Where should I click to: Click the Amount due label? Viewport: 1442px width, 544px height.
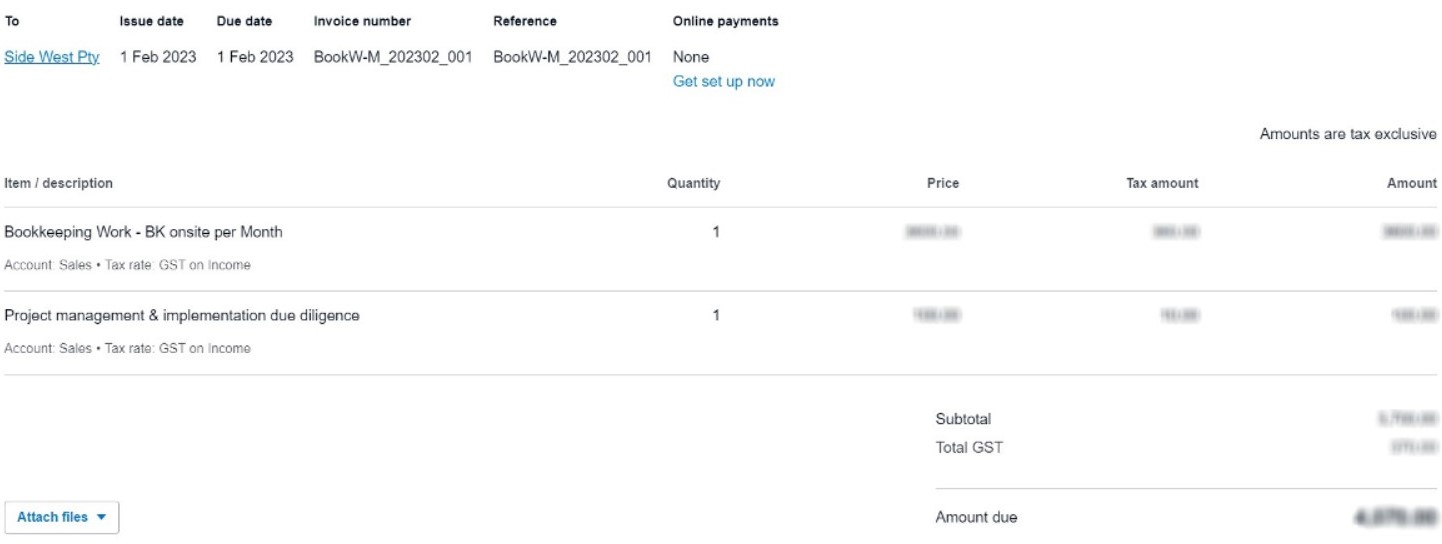[976, 517]
